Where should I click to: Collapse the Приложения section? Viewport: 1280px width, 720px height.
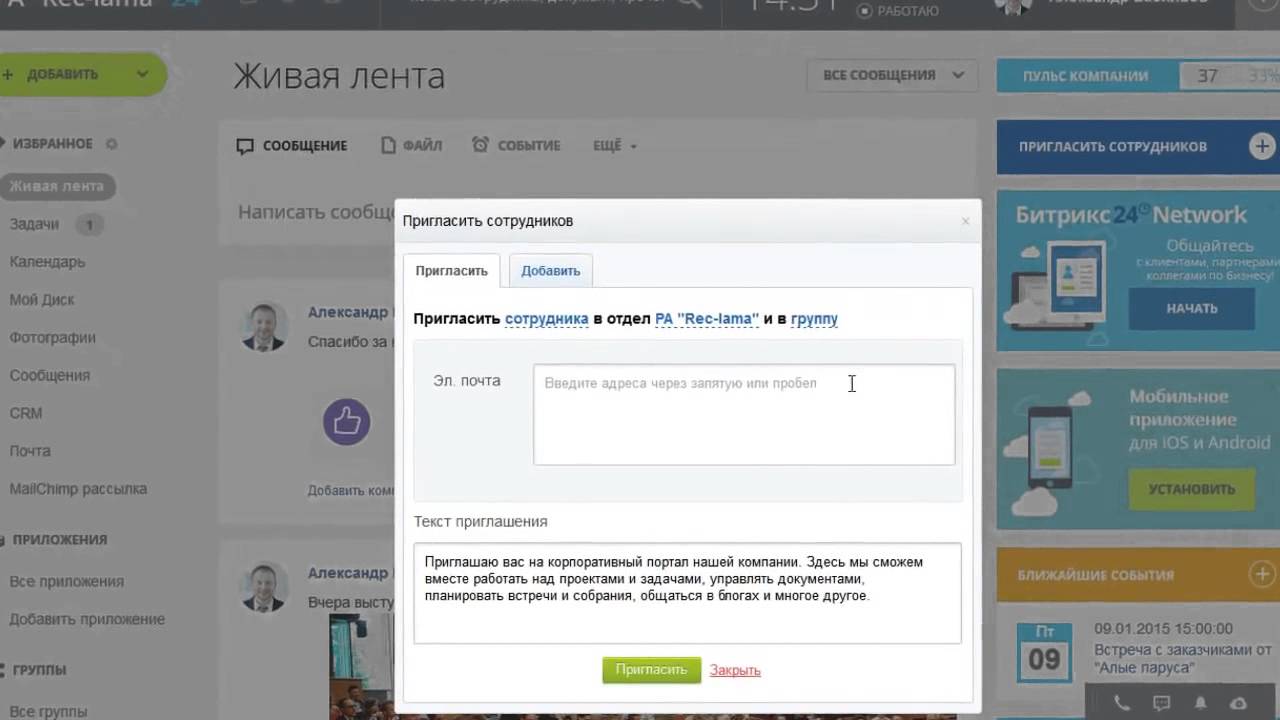[54, 540]
